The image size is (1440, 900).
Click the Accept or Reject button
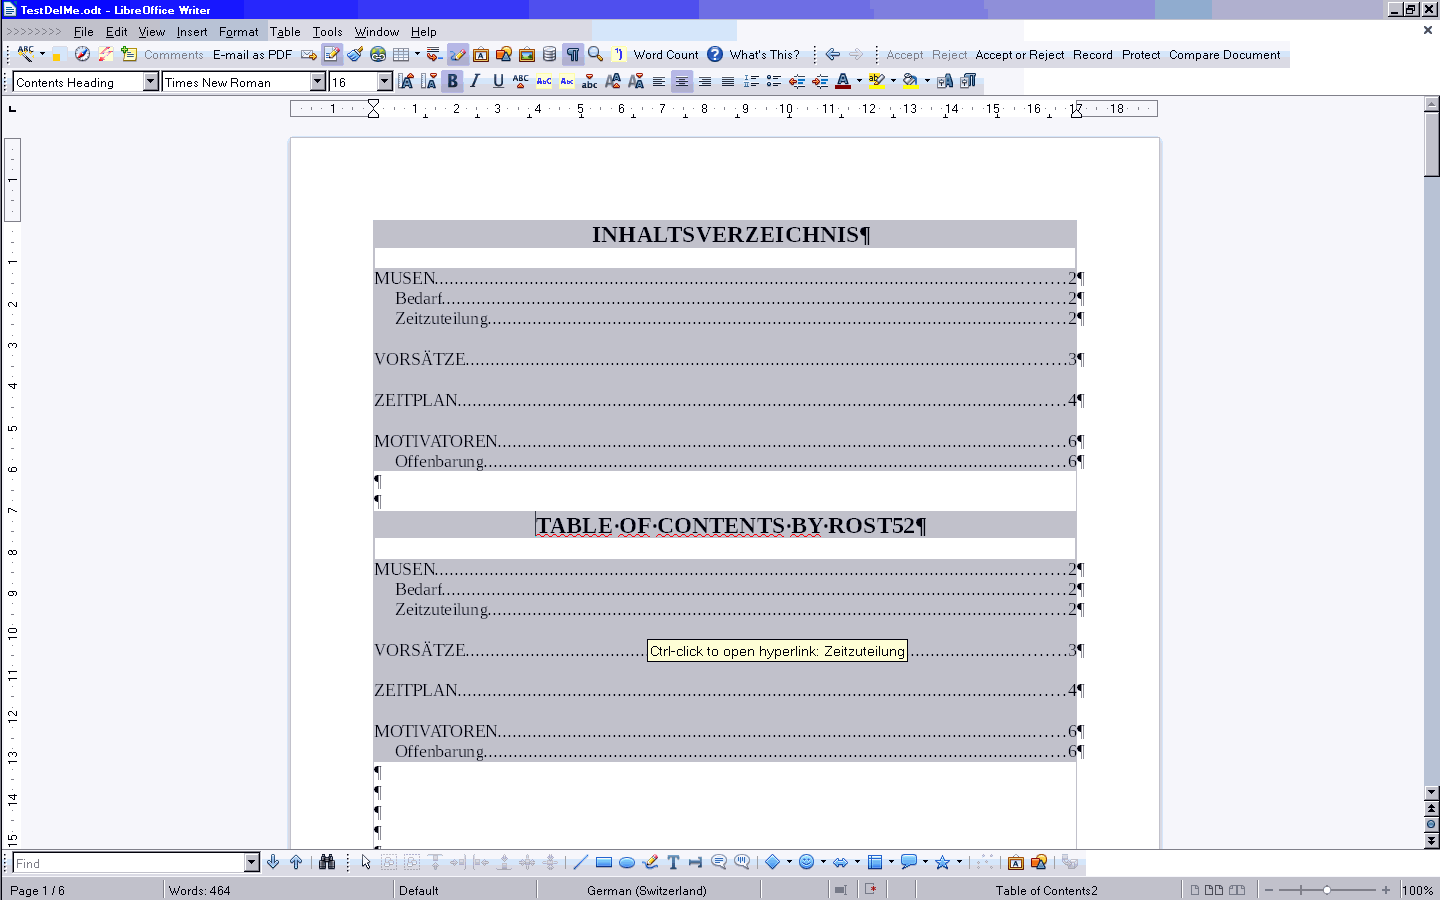1019,55
